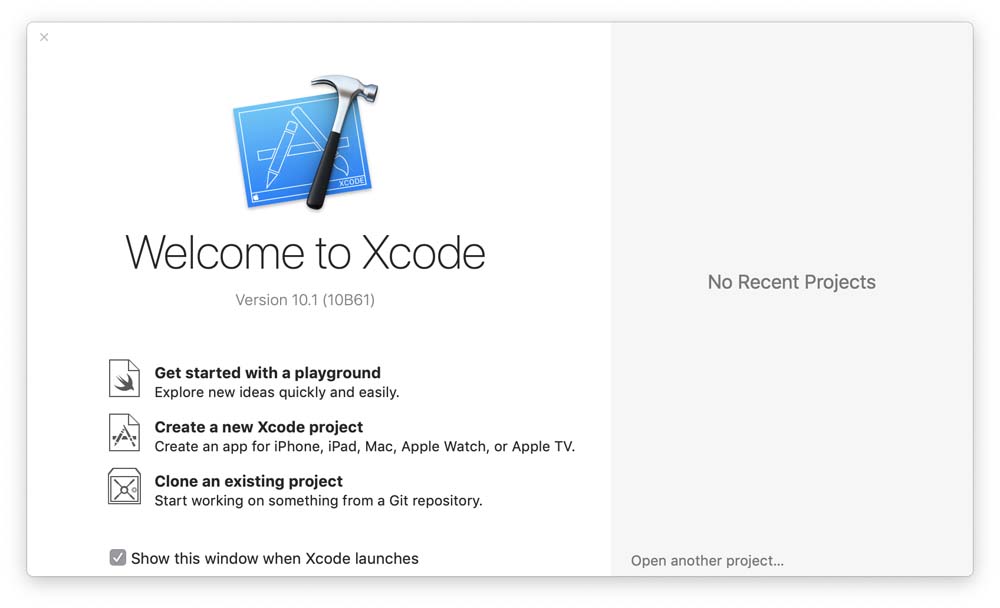
Task: Close the Welcome to Xcode window
Action: point(44,38)
